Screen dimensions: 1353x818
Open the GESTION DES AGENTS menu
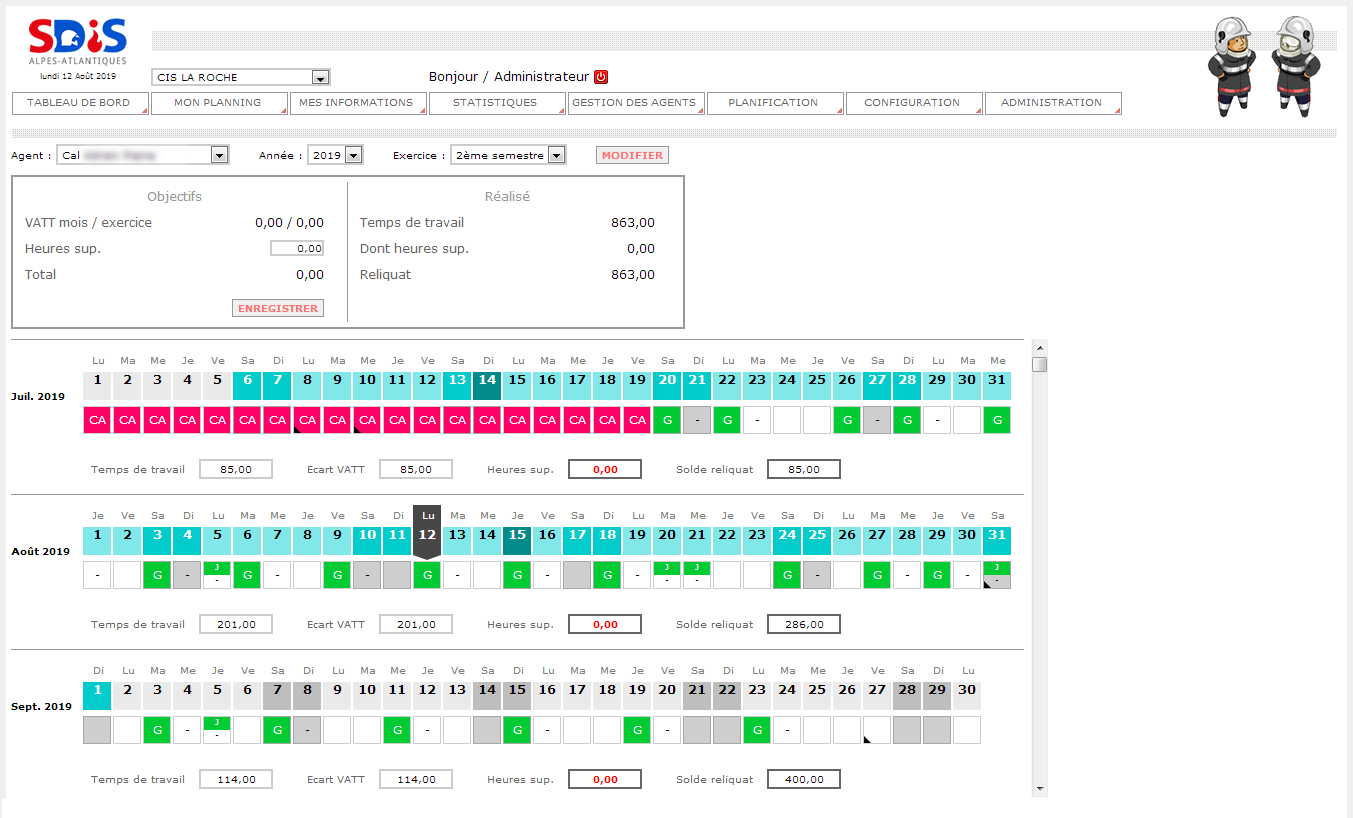click(636, 103)
